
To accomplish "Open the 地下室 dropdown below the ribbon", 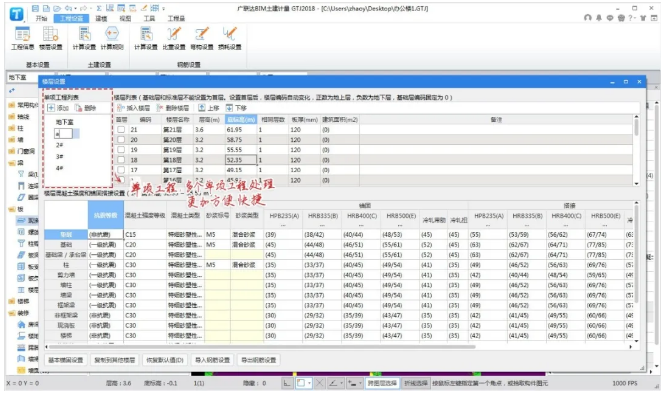I will click(30, 77).
